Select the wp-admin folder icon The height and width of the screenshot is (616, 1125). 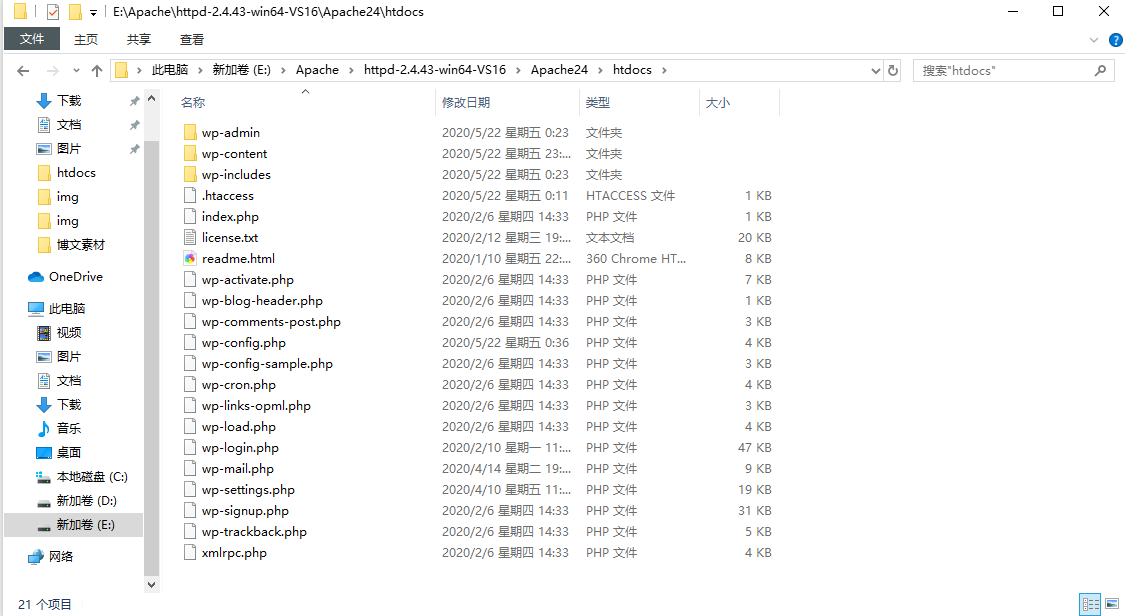coord(190,133)
